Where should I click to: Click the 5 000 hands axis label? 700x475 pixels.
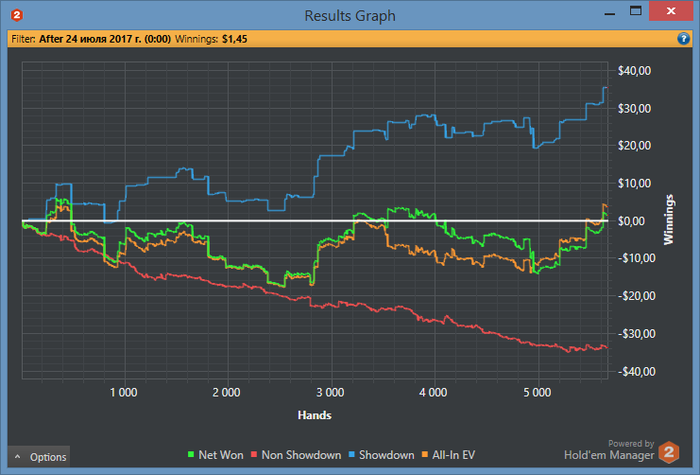(537, 392)
